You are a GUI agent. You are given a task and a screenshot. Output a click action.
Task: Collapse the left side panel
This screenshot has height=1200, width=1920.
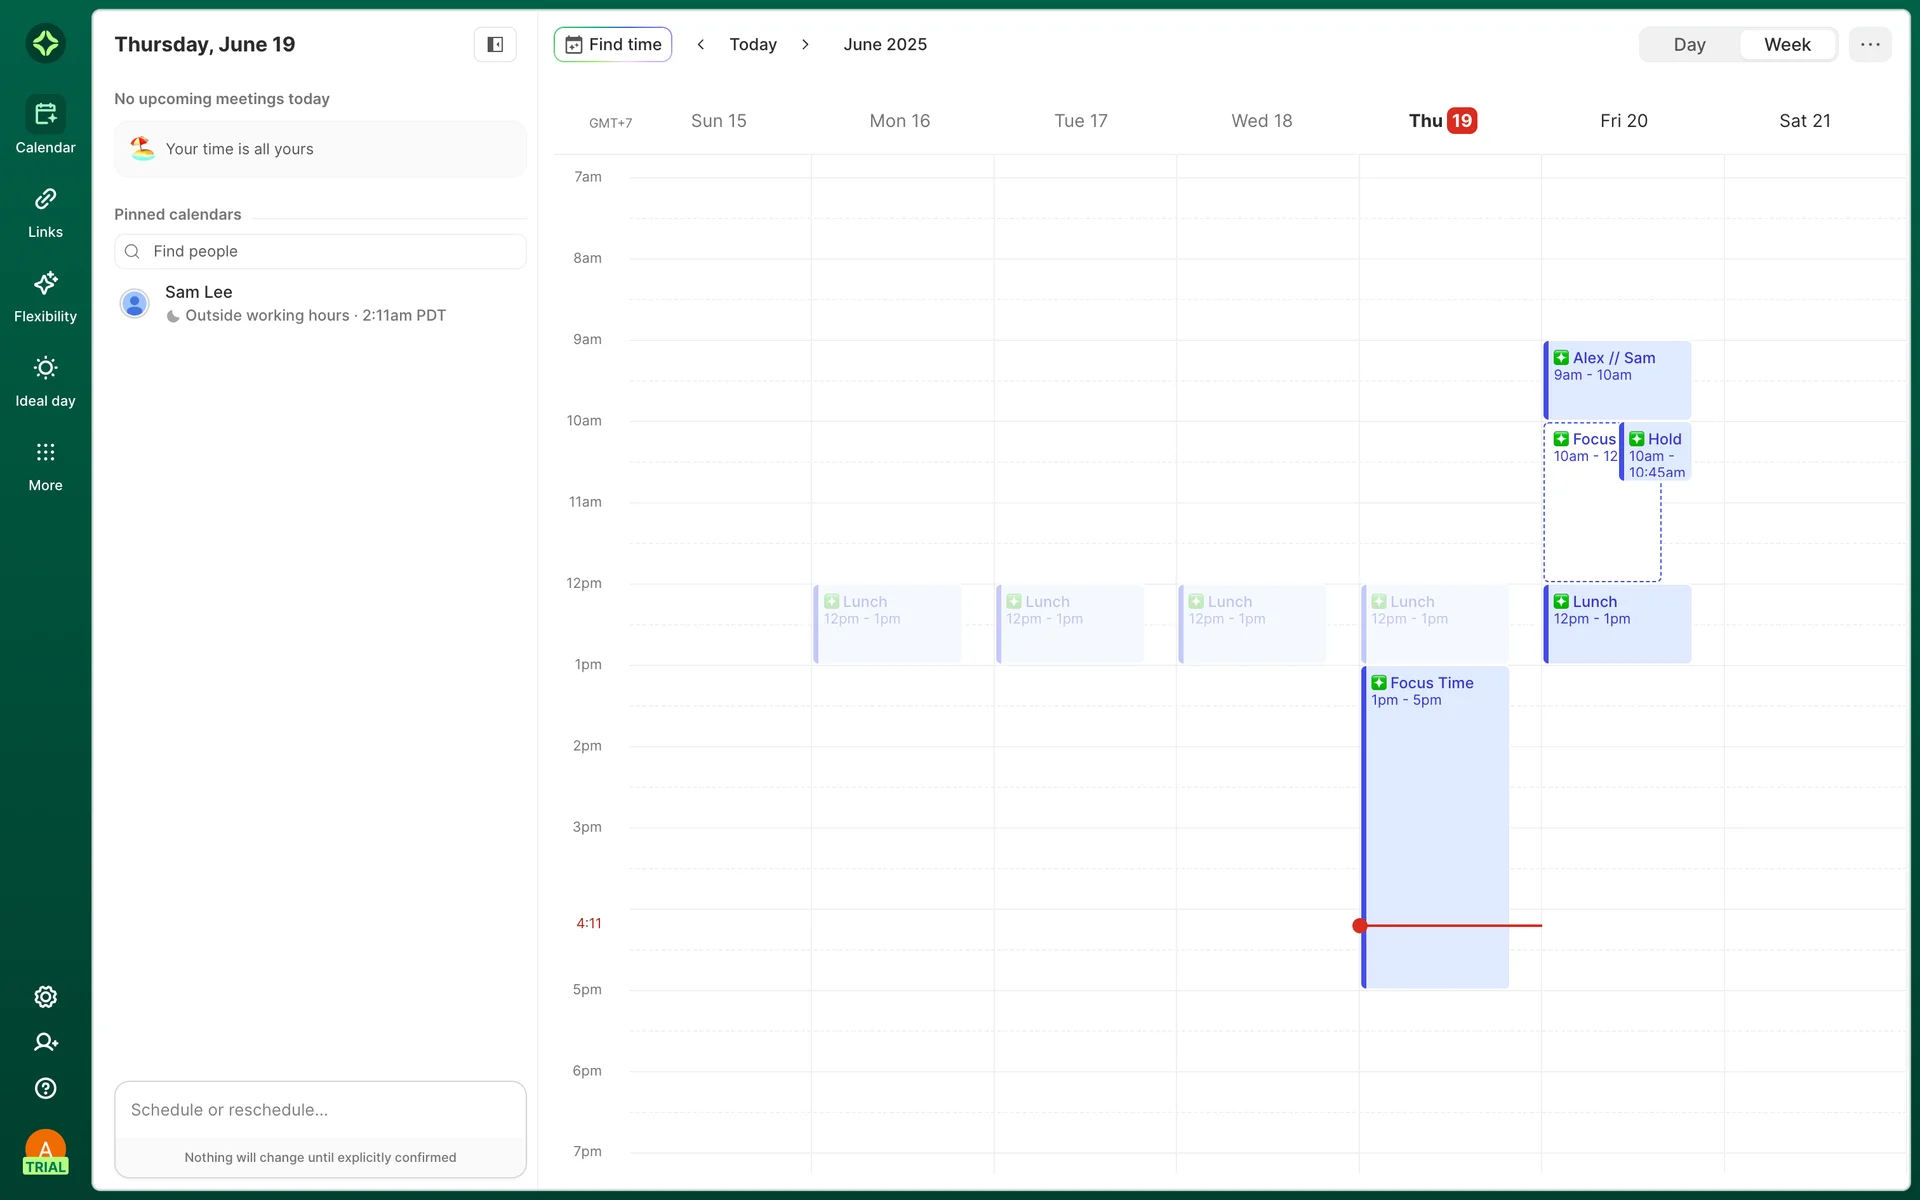click(495, 44)
